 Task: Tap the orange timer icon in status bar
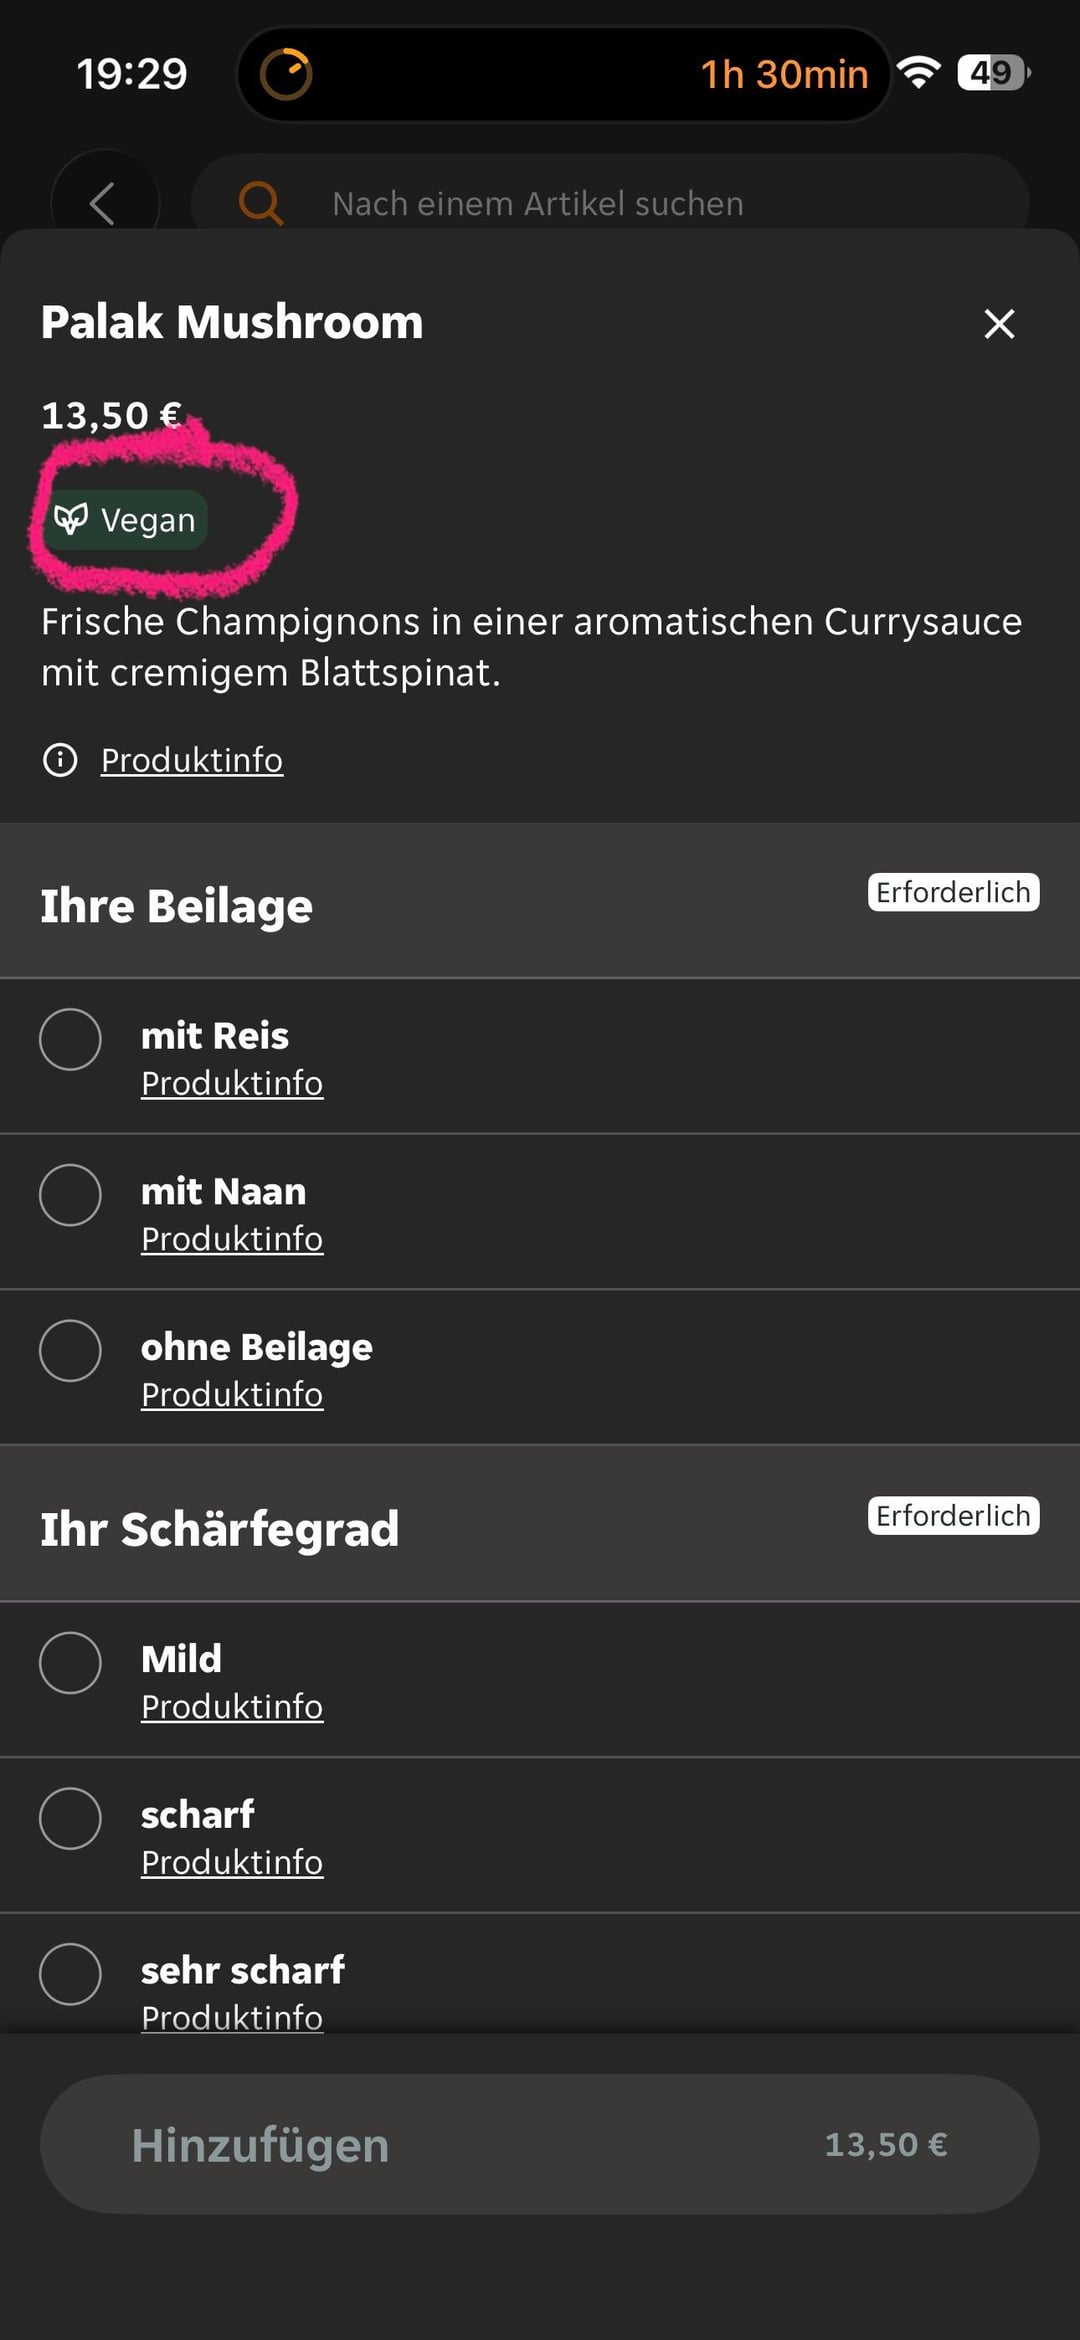(286, 74)
